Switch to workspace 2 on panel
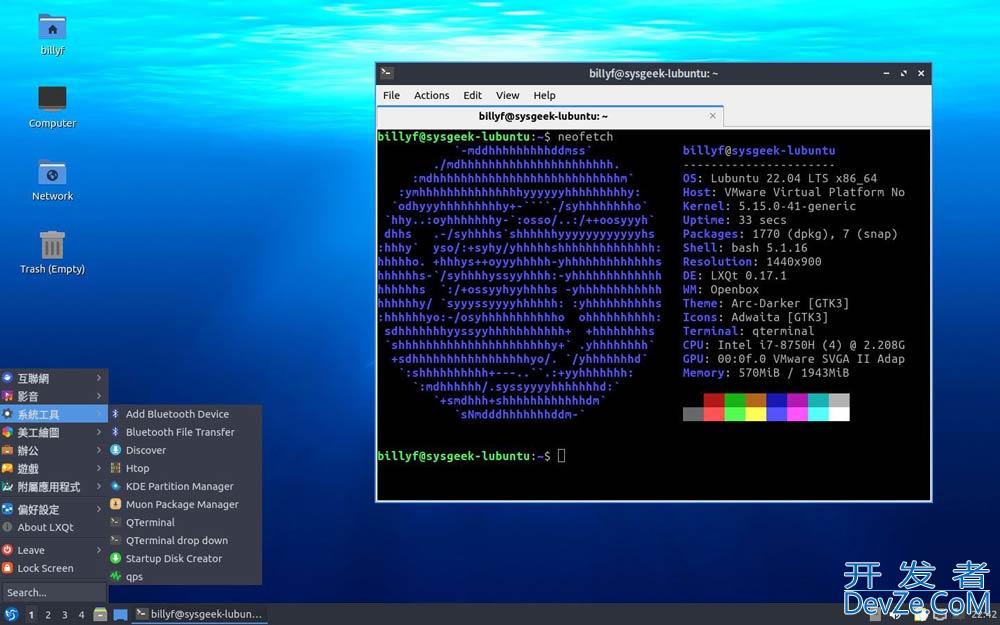 48,615
